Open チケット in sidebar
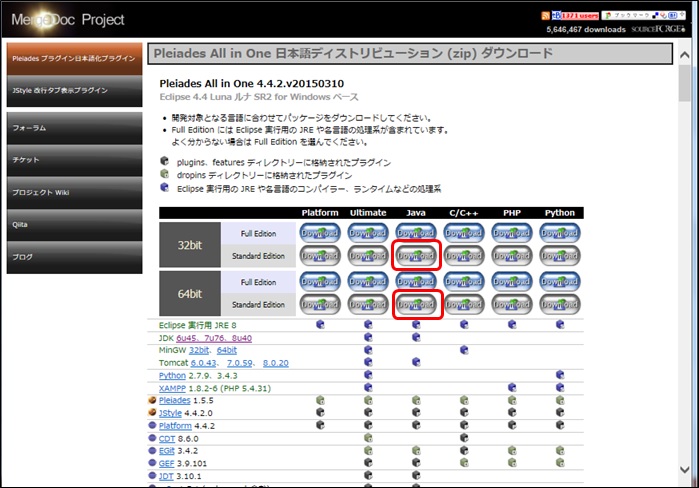 coord(74,160)
